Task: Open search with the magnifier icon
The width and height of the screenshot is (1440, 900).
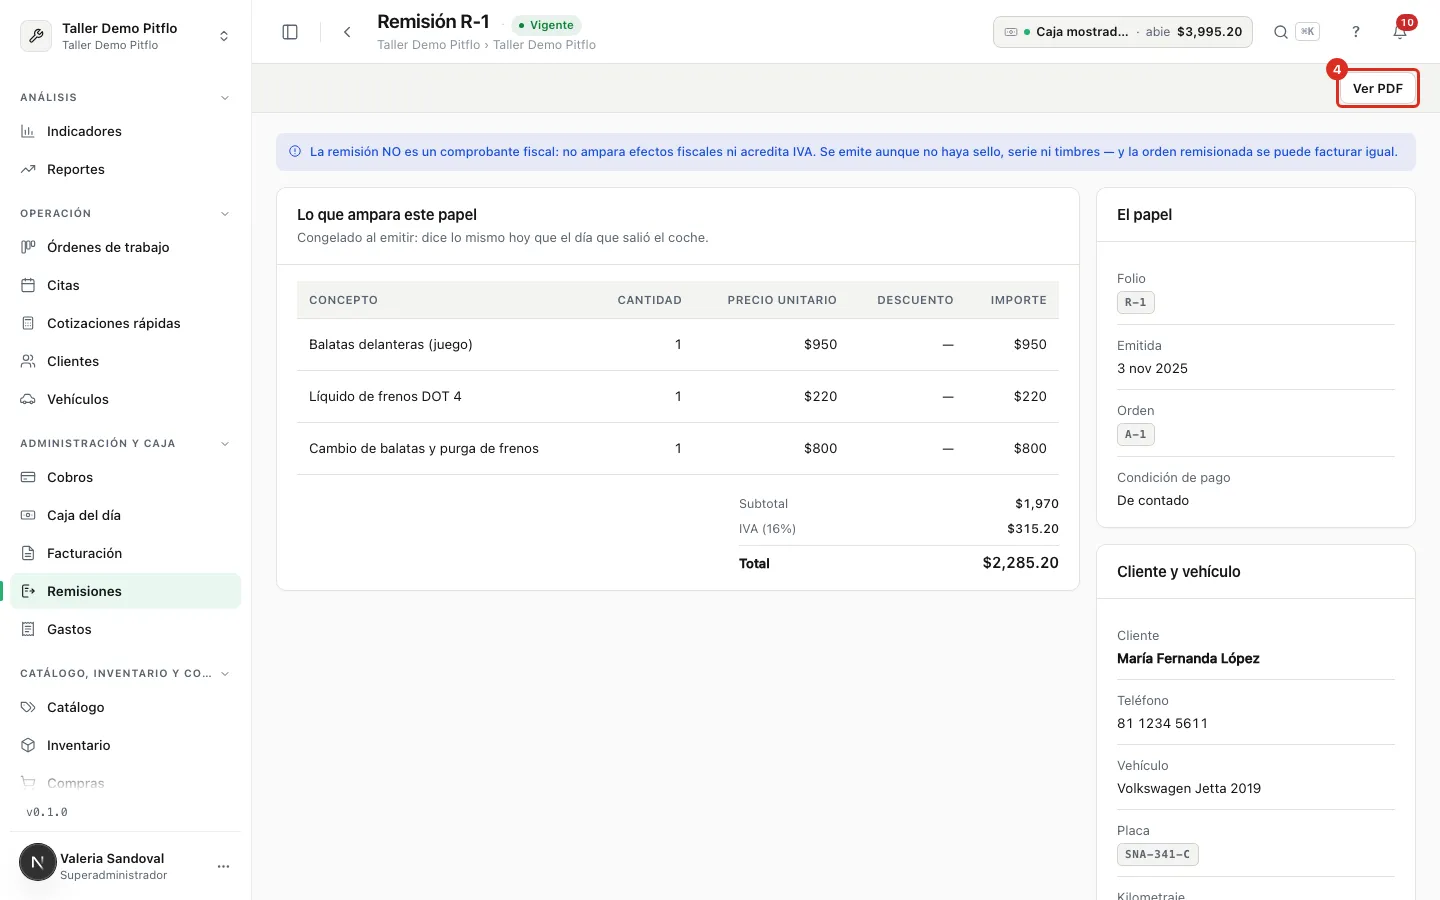Action: (1280, 32)
